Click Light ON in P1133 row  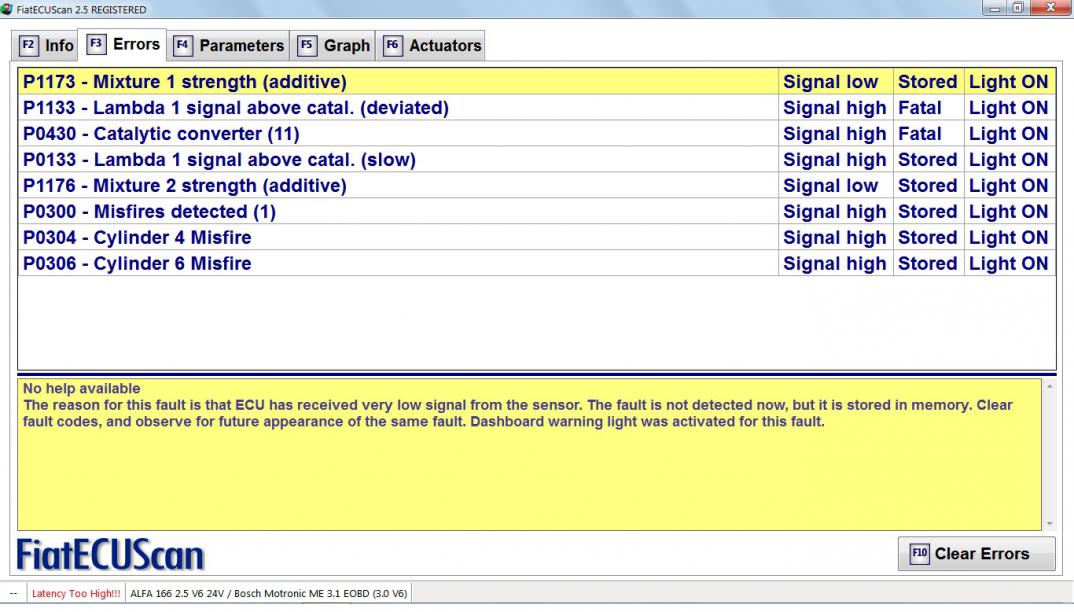pos(1008,108)
